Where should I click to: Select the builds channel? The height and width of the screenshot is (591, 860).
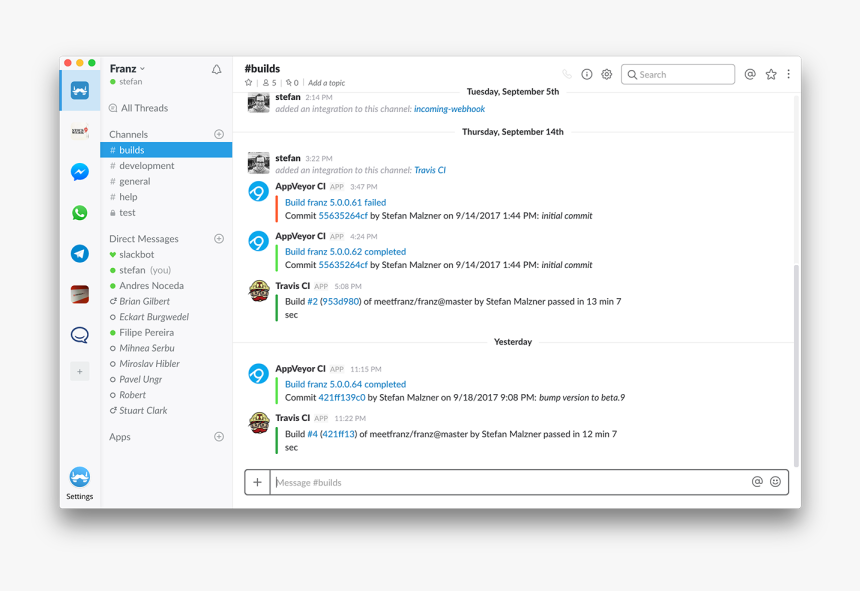pos(166,150)
